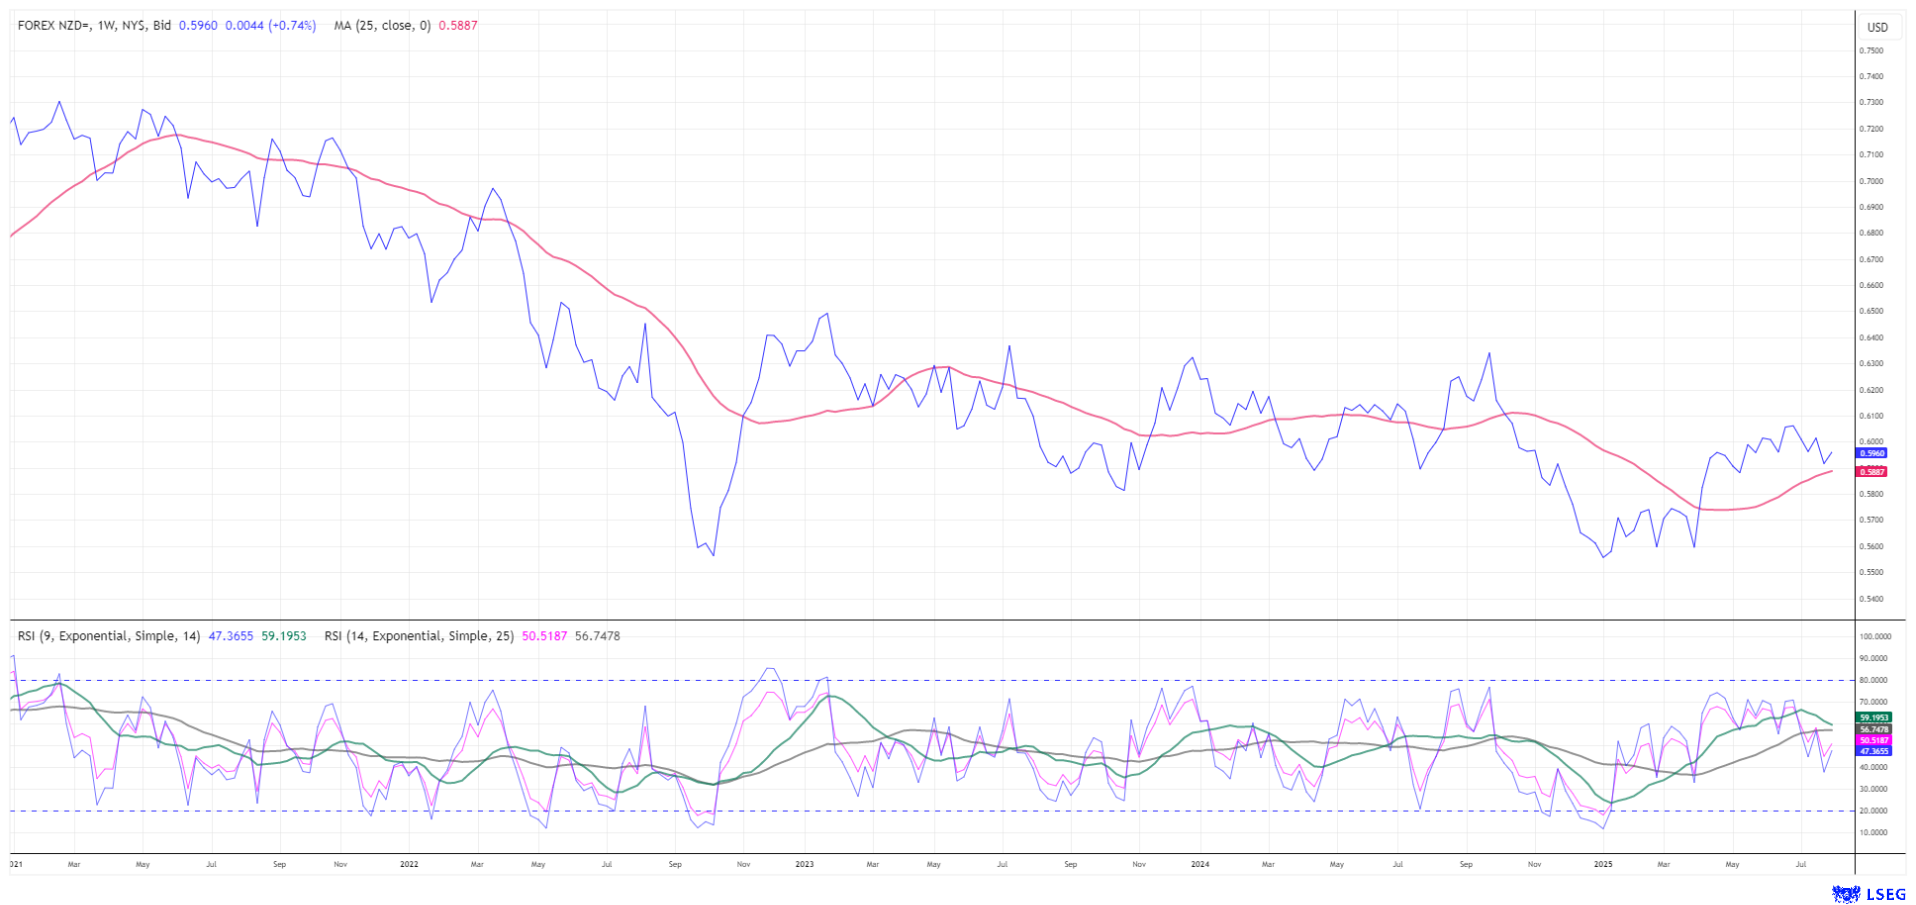Click the USD currency label

(x=1877, y=27)
